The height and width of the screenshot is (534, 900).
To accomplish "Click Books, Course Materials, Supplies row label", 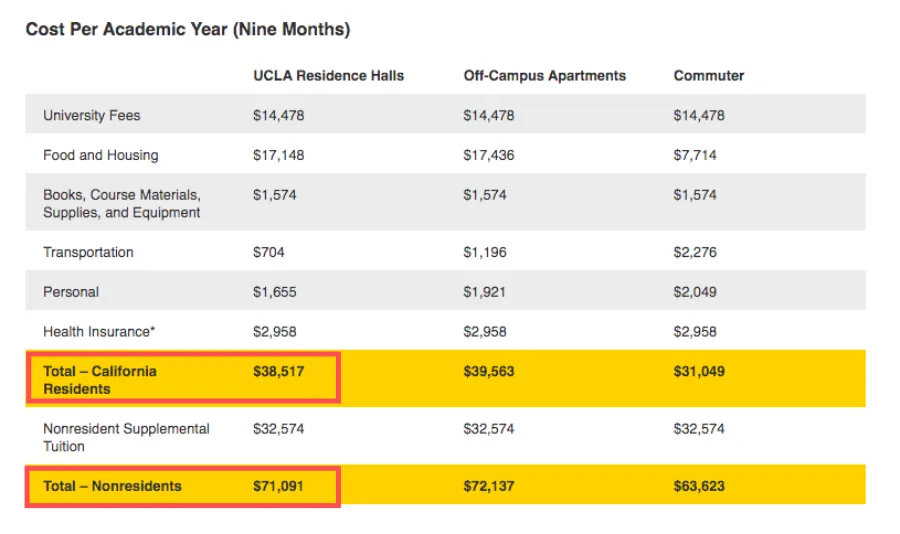I will click(121, 203).
